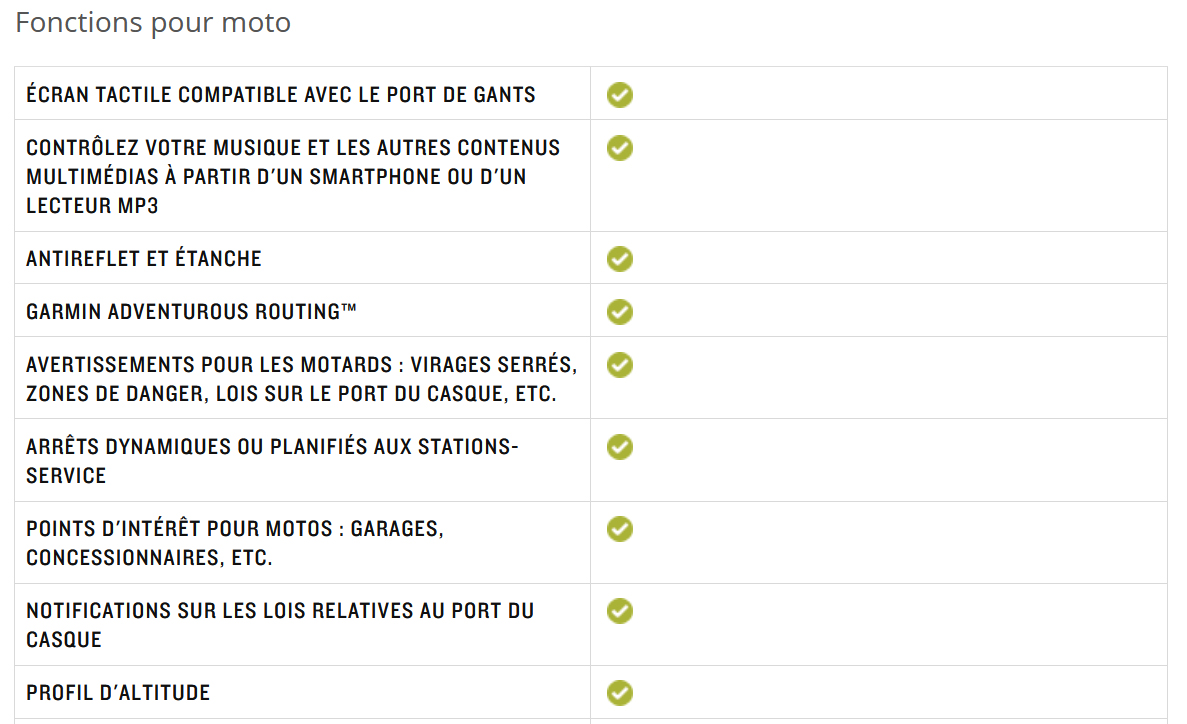Screen dimensions: 1187x724
Task: Select Notifications sur les lois text
Action: (x=280, y=625)
